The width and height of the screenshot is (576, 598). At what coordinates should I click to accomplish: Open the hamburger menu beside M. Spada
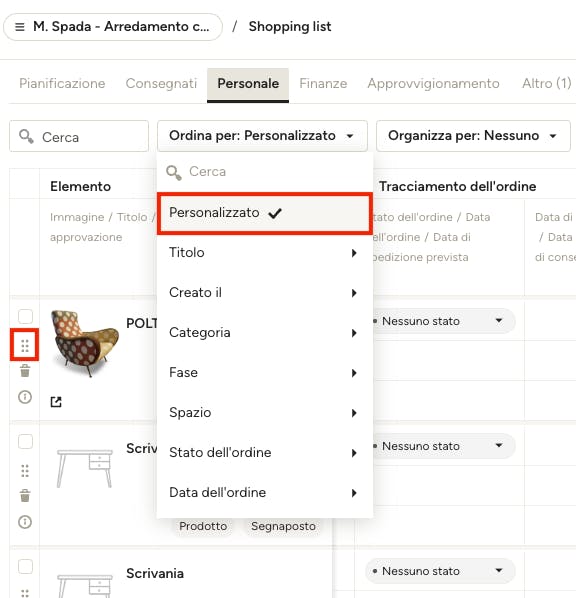tap(19, 27)
